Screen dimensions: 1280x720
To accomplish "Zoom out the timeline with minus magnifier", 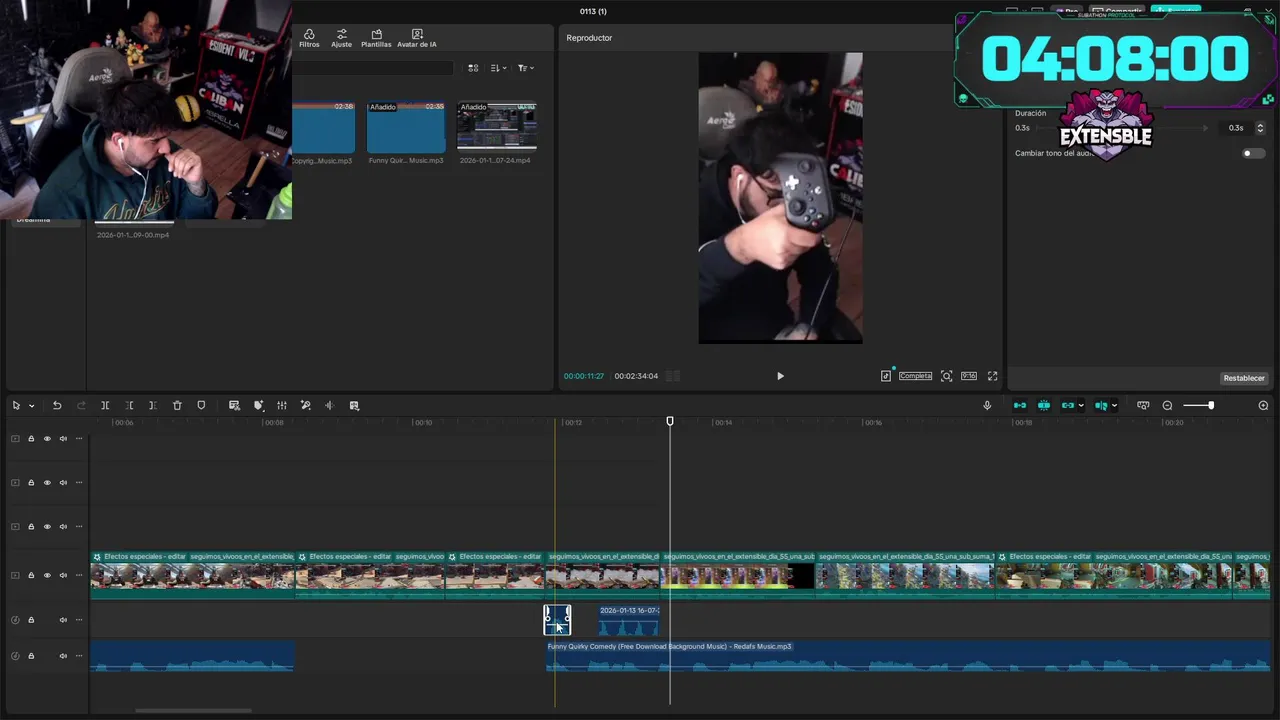I will pyautogui.click(x=1167, y=405).
